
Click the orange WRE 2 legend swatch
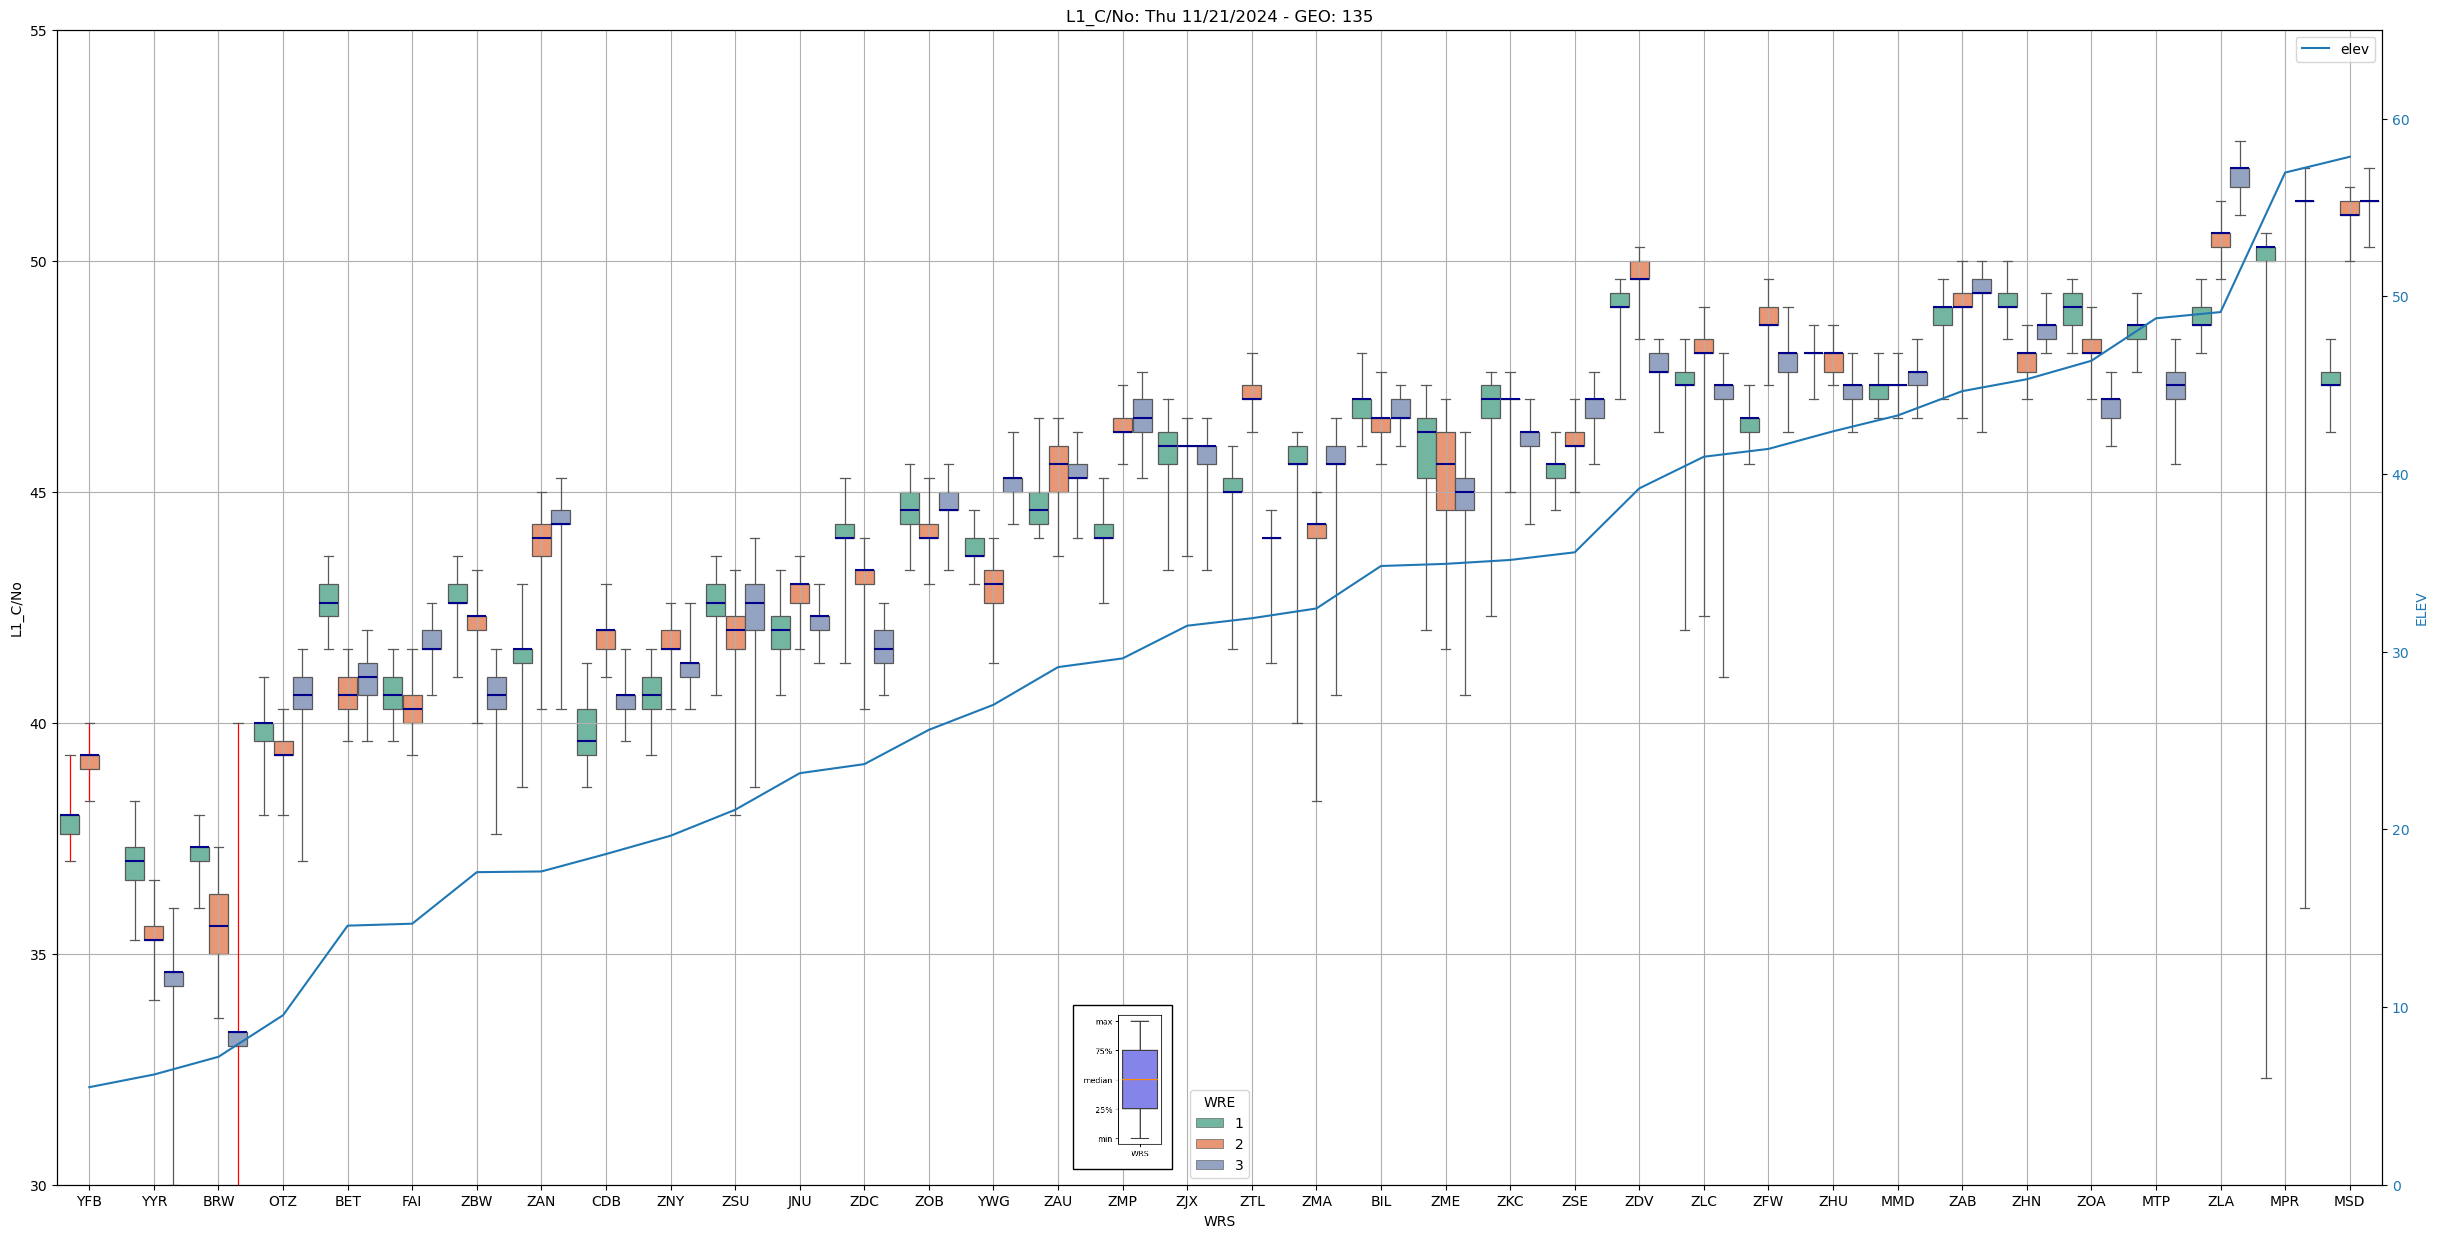(1209, 1144)
